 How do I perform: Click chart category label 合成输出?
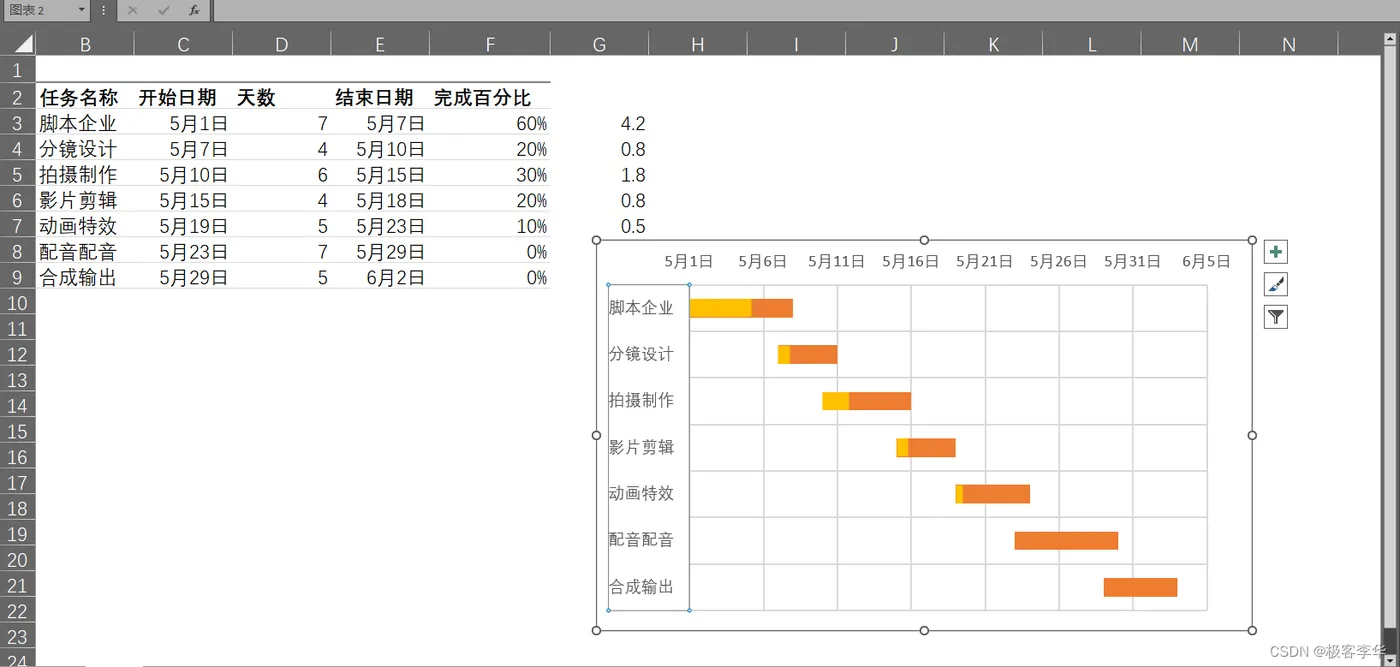pos(641,587)
